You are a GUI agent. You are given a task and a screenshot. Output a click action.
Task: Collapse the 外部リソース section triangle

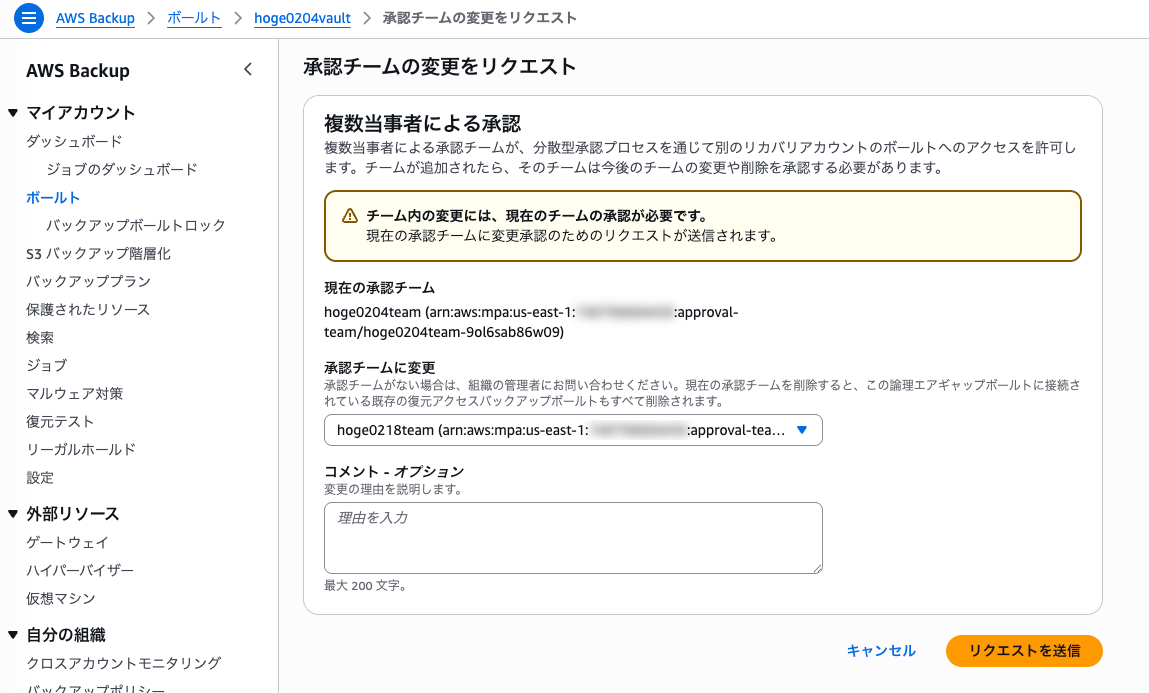[x=12, y=514]
